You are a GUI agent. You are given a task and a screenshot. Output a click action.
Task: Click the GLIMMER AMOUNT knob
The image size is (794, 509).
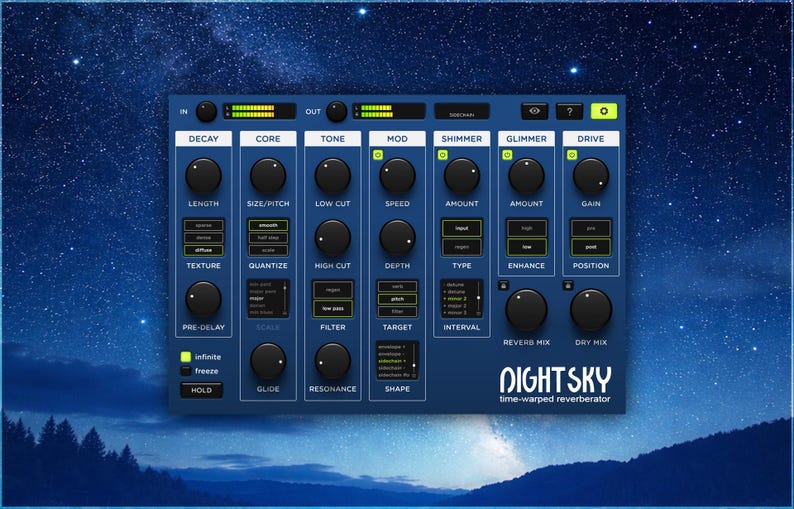527,176
